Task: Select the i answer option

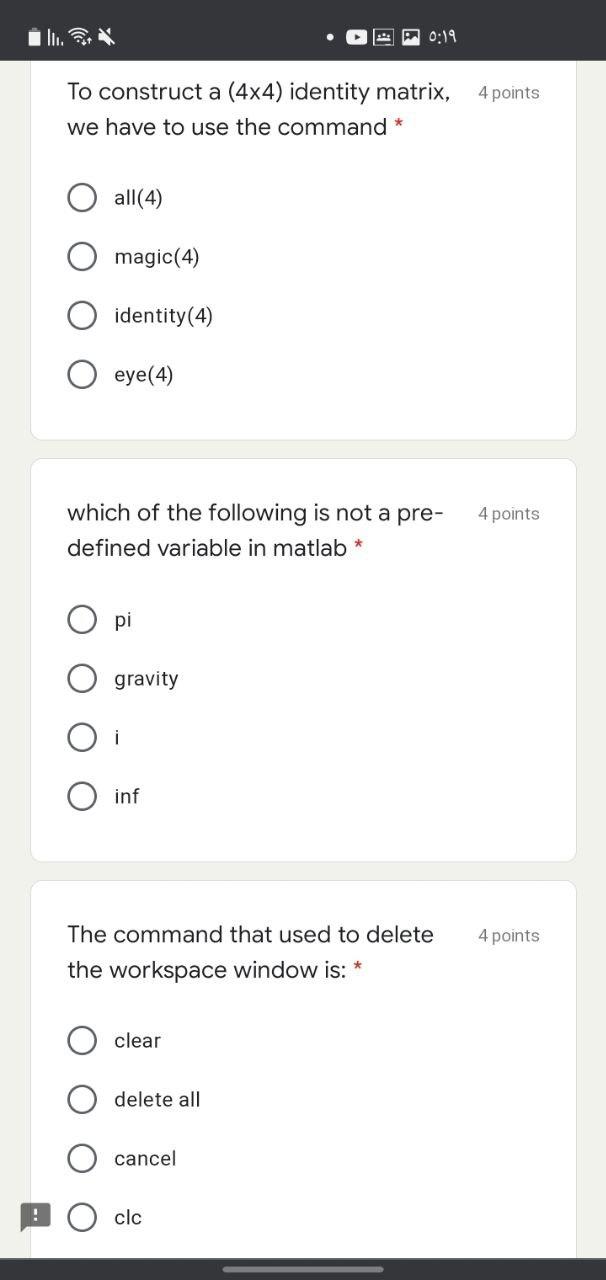Action: pyautogui.click(x=82, y=737)
